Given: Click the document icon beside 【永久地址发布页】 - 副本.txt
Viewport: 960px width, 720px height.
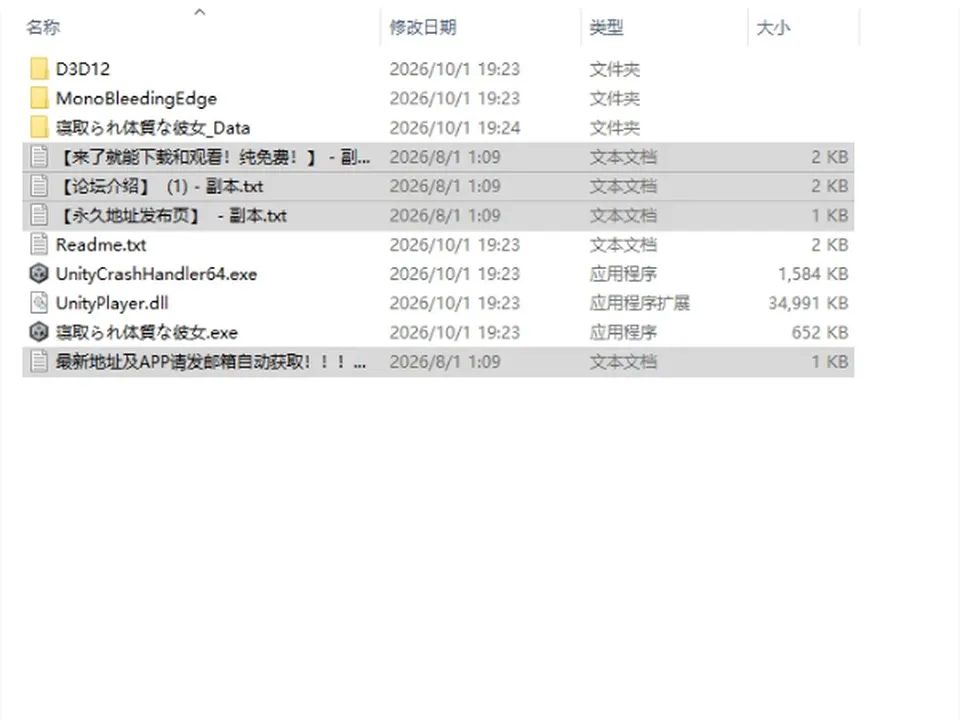Looking at the screenshot, I should (39, 216).
